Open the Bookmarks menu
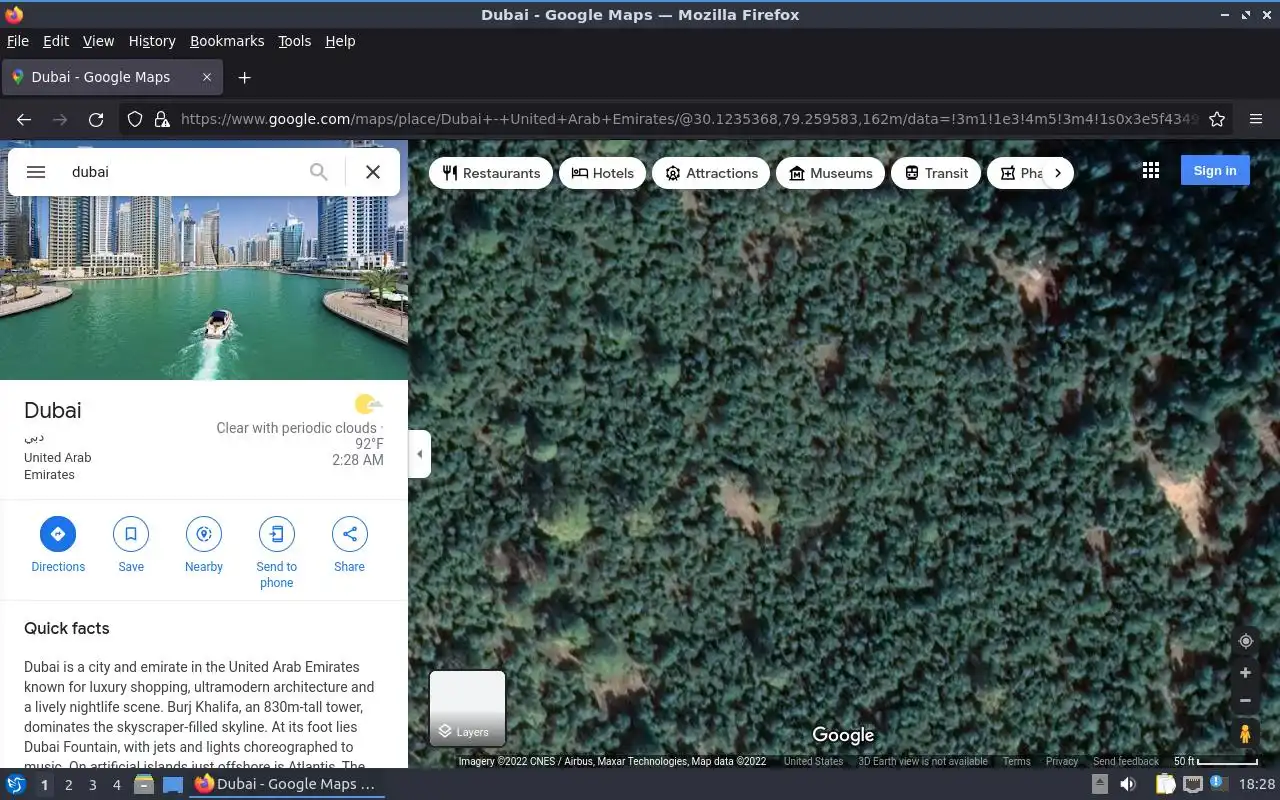Image resolution: width=1280 pixels, height=800 pixels. pyautogui.click(x=227, y=41)
